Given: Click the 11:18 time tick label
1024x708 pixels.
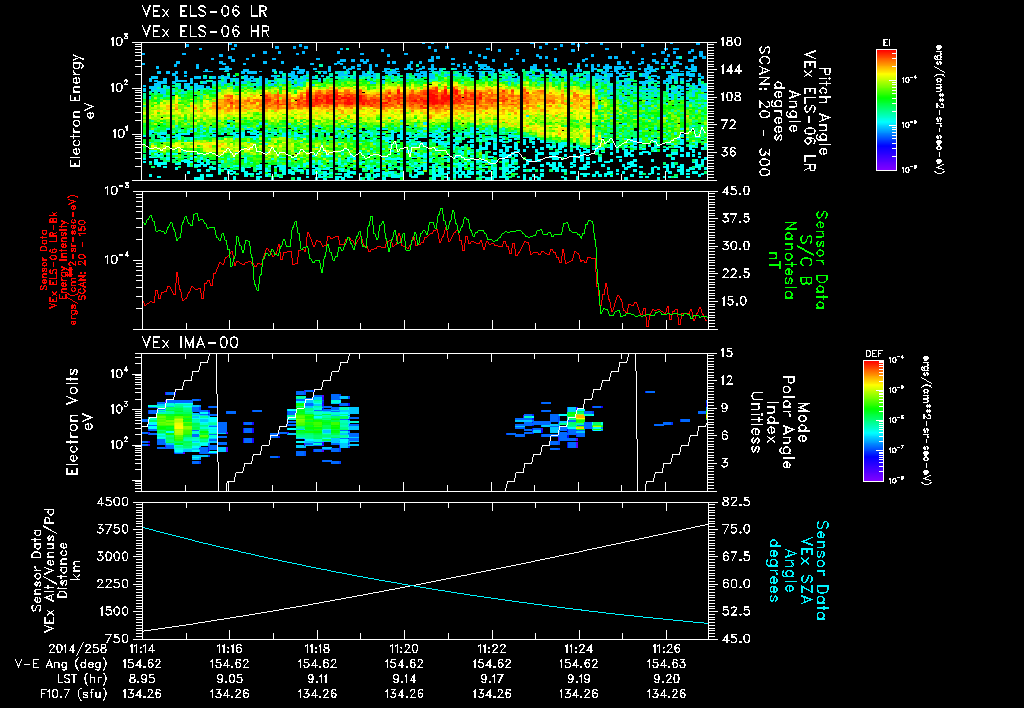Looking at the screenshot, I should [x=317, y=651].
